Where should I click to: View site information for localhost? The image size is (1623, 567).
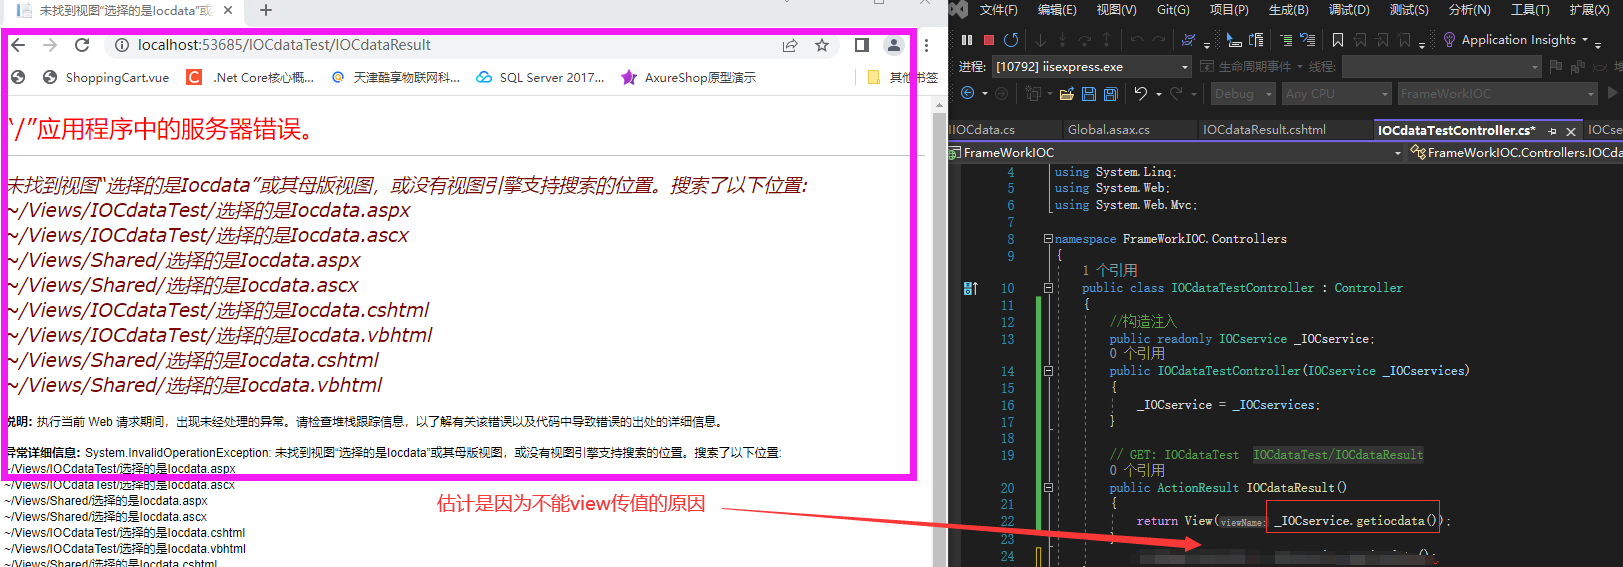[122, 45]
